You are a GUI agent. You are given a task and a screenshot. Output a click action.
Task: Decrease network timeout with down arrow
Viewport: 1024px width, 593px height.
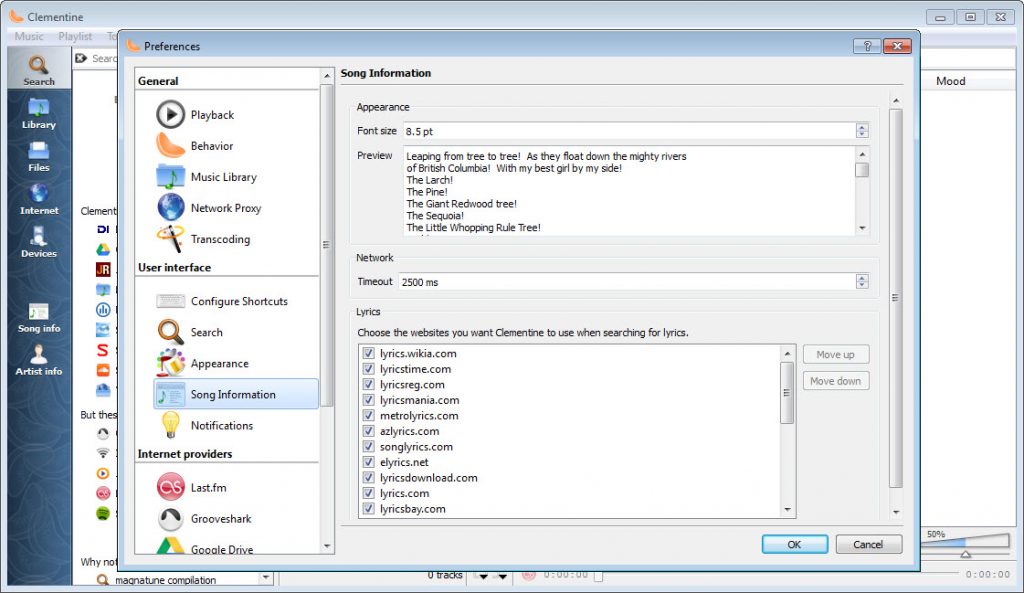tap(862, 285)
